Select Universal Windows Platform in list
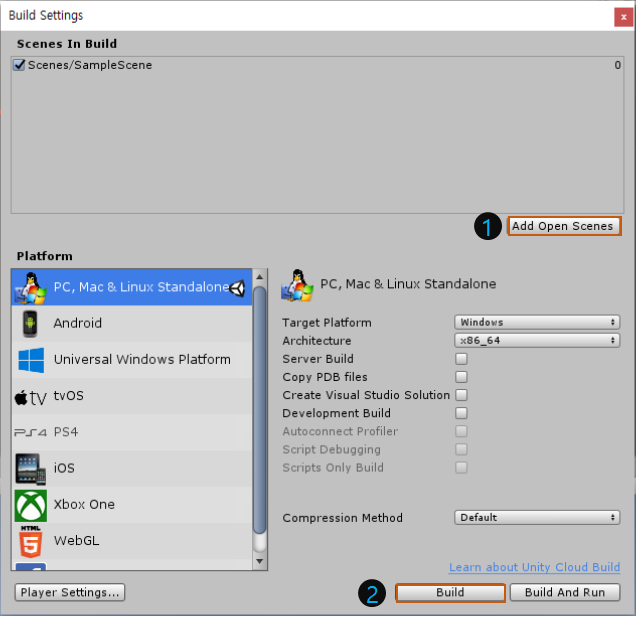 [132, 360]
